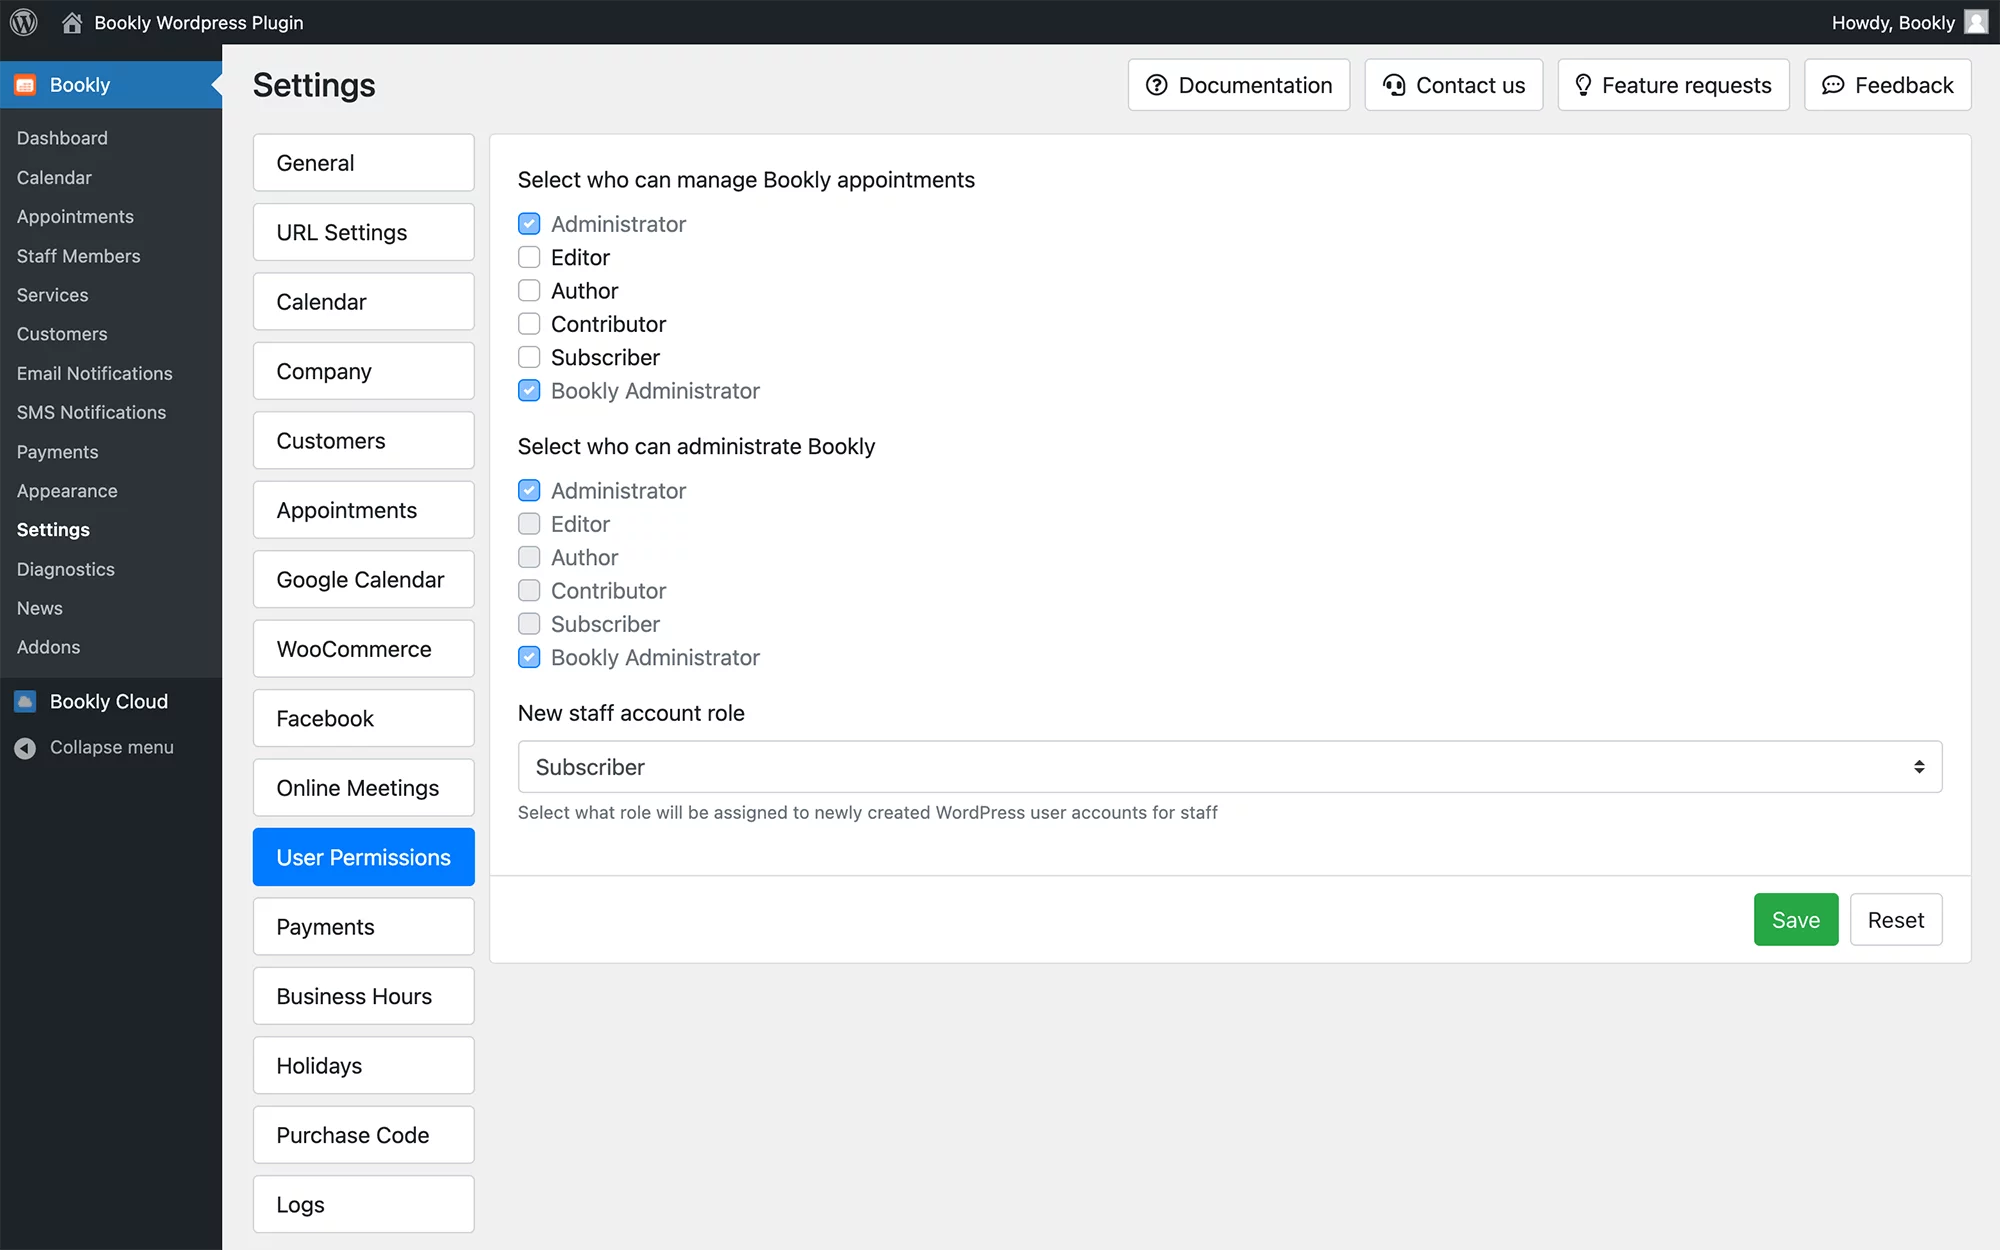Click the green Save button
Image resolution: width=2000 pixels, height=1250 pixels.
[x=1796, y=920]
